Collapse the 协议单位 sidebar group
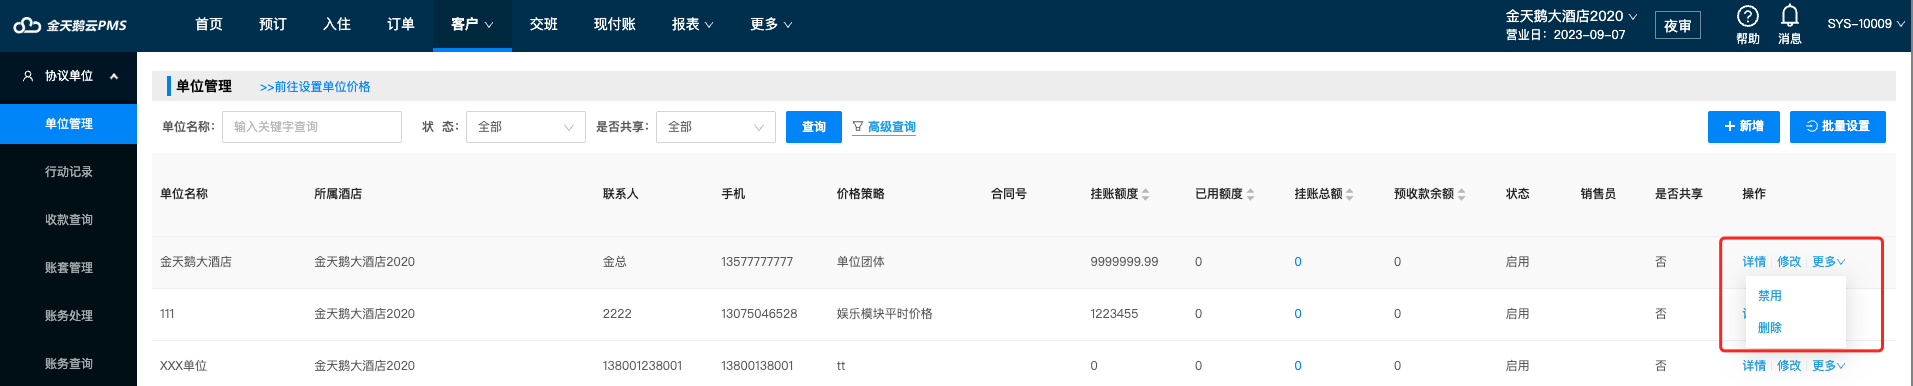Viewport: 1913px width, 386px height. coord(114,76)
